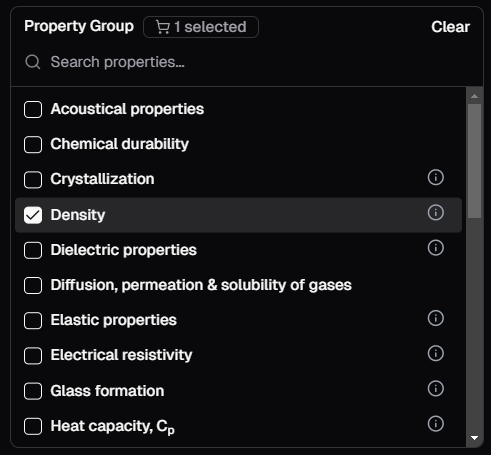View info for Glass formation
Image resolution: width=491 pixels, height=455 pixels.
point(435,388)
